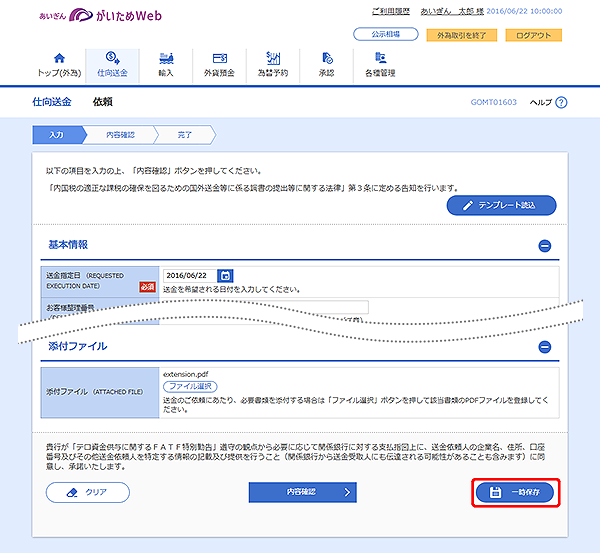Click the ファイル選択 button

(x=190, y=386)
